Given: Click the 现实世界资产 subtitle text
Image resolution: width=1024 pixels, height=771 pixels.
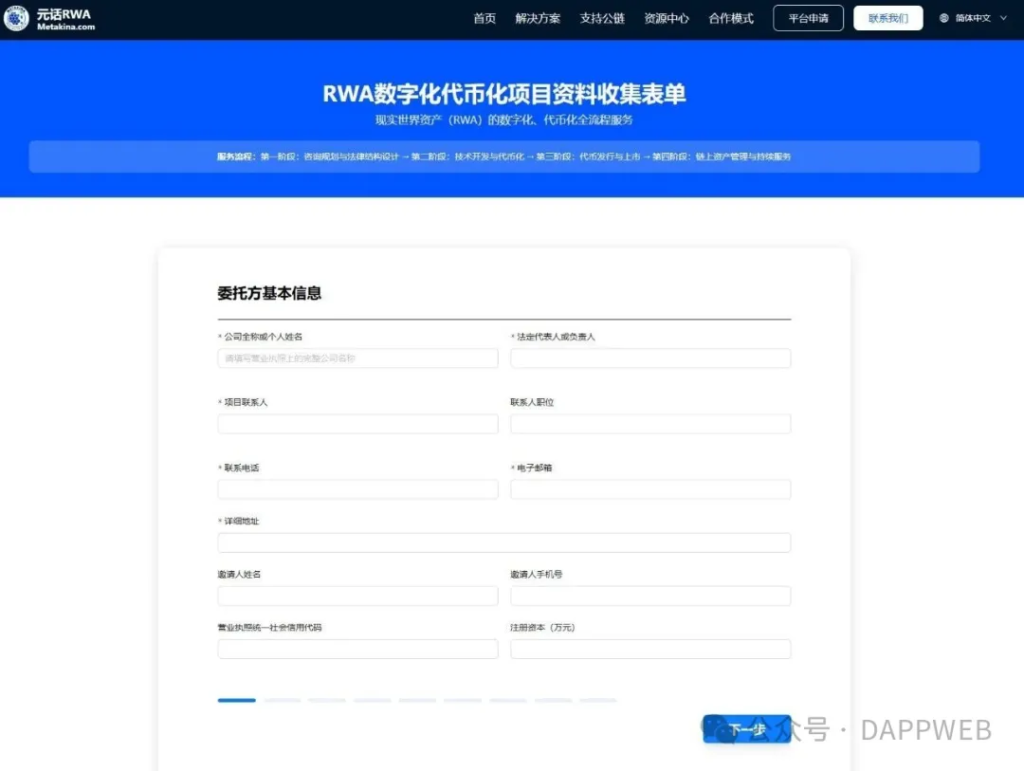Looking at the screenshot, I should pyautogui.click(x=504, y=120).
